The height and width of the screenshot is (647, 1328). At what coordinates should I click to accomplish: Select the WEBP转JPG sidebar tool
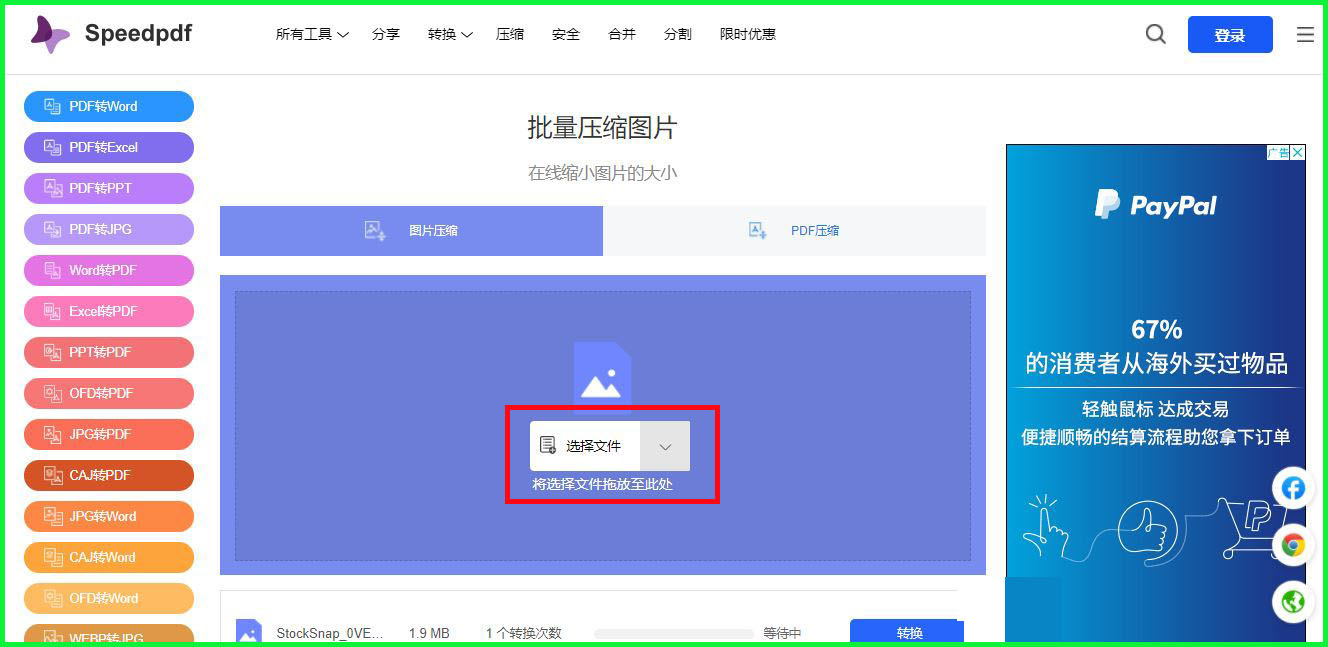point(108,636)
